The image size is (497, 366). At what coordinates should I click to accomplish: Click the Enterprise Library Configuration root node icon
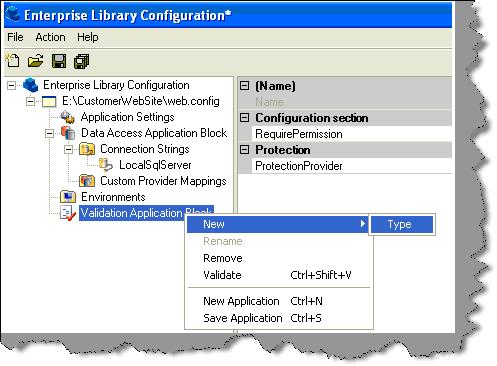[x=31, y=85]
